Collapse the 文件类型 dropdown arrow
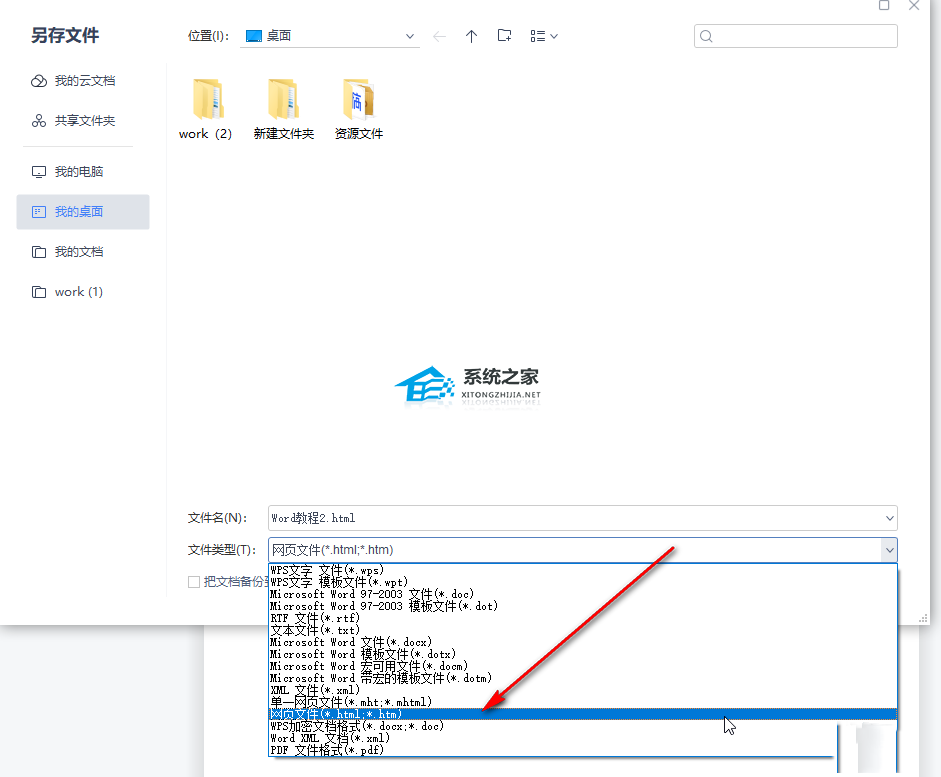The width and height of the screenshot is (941, 777). click(x=889, y=550)
